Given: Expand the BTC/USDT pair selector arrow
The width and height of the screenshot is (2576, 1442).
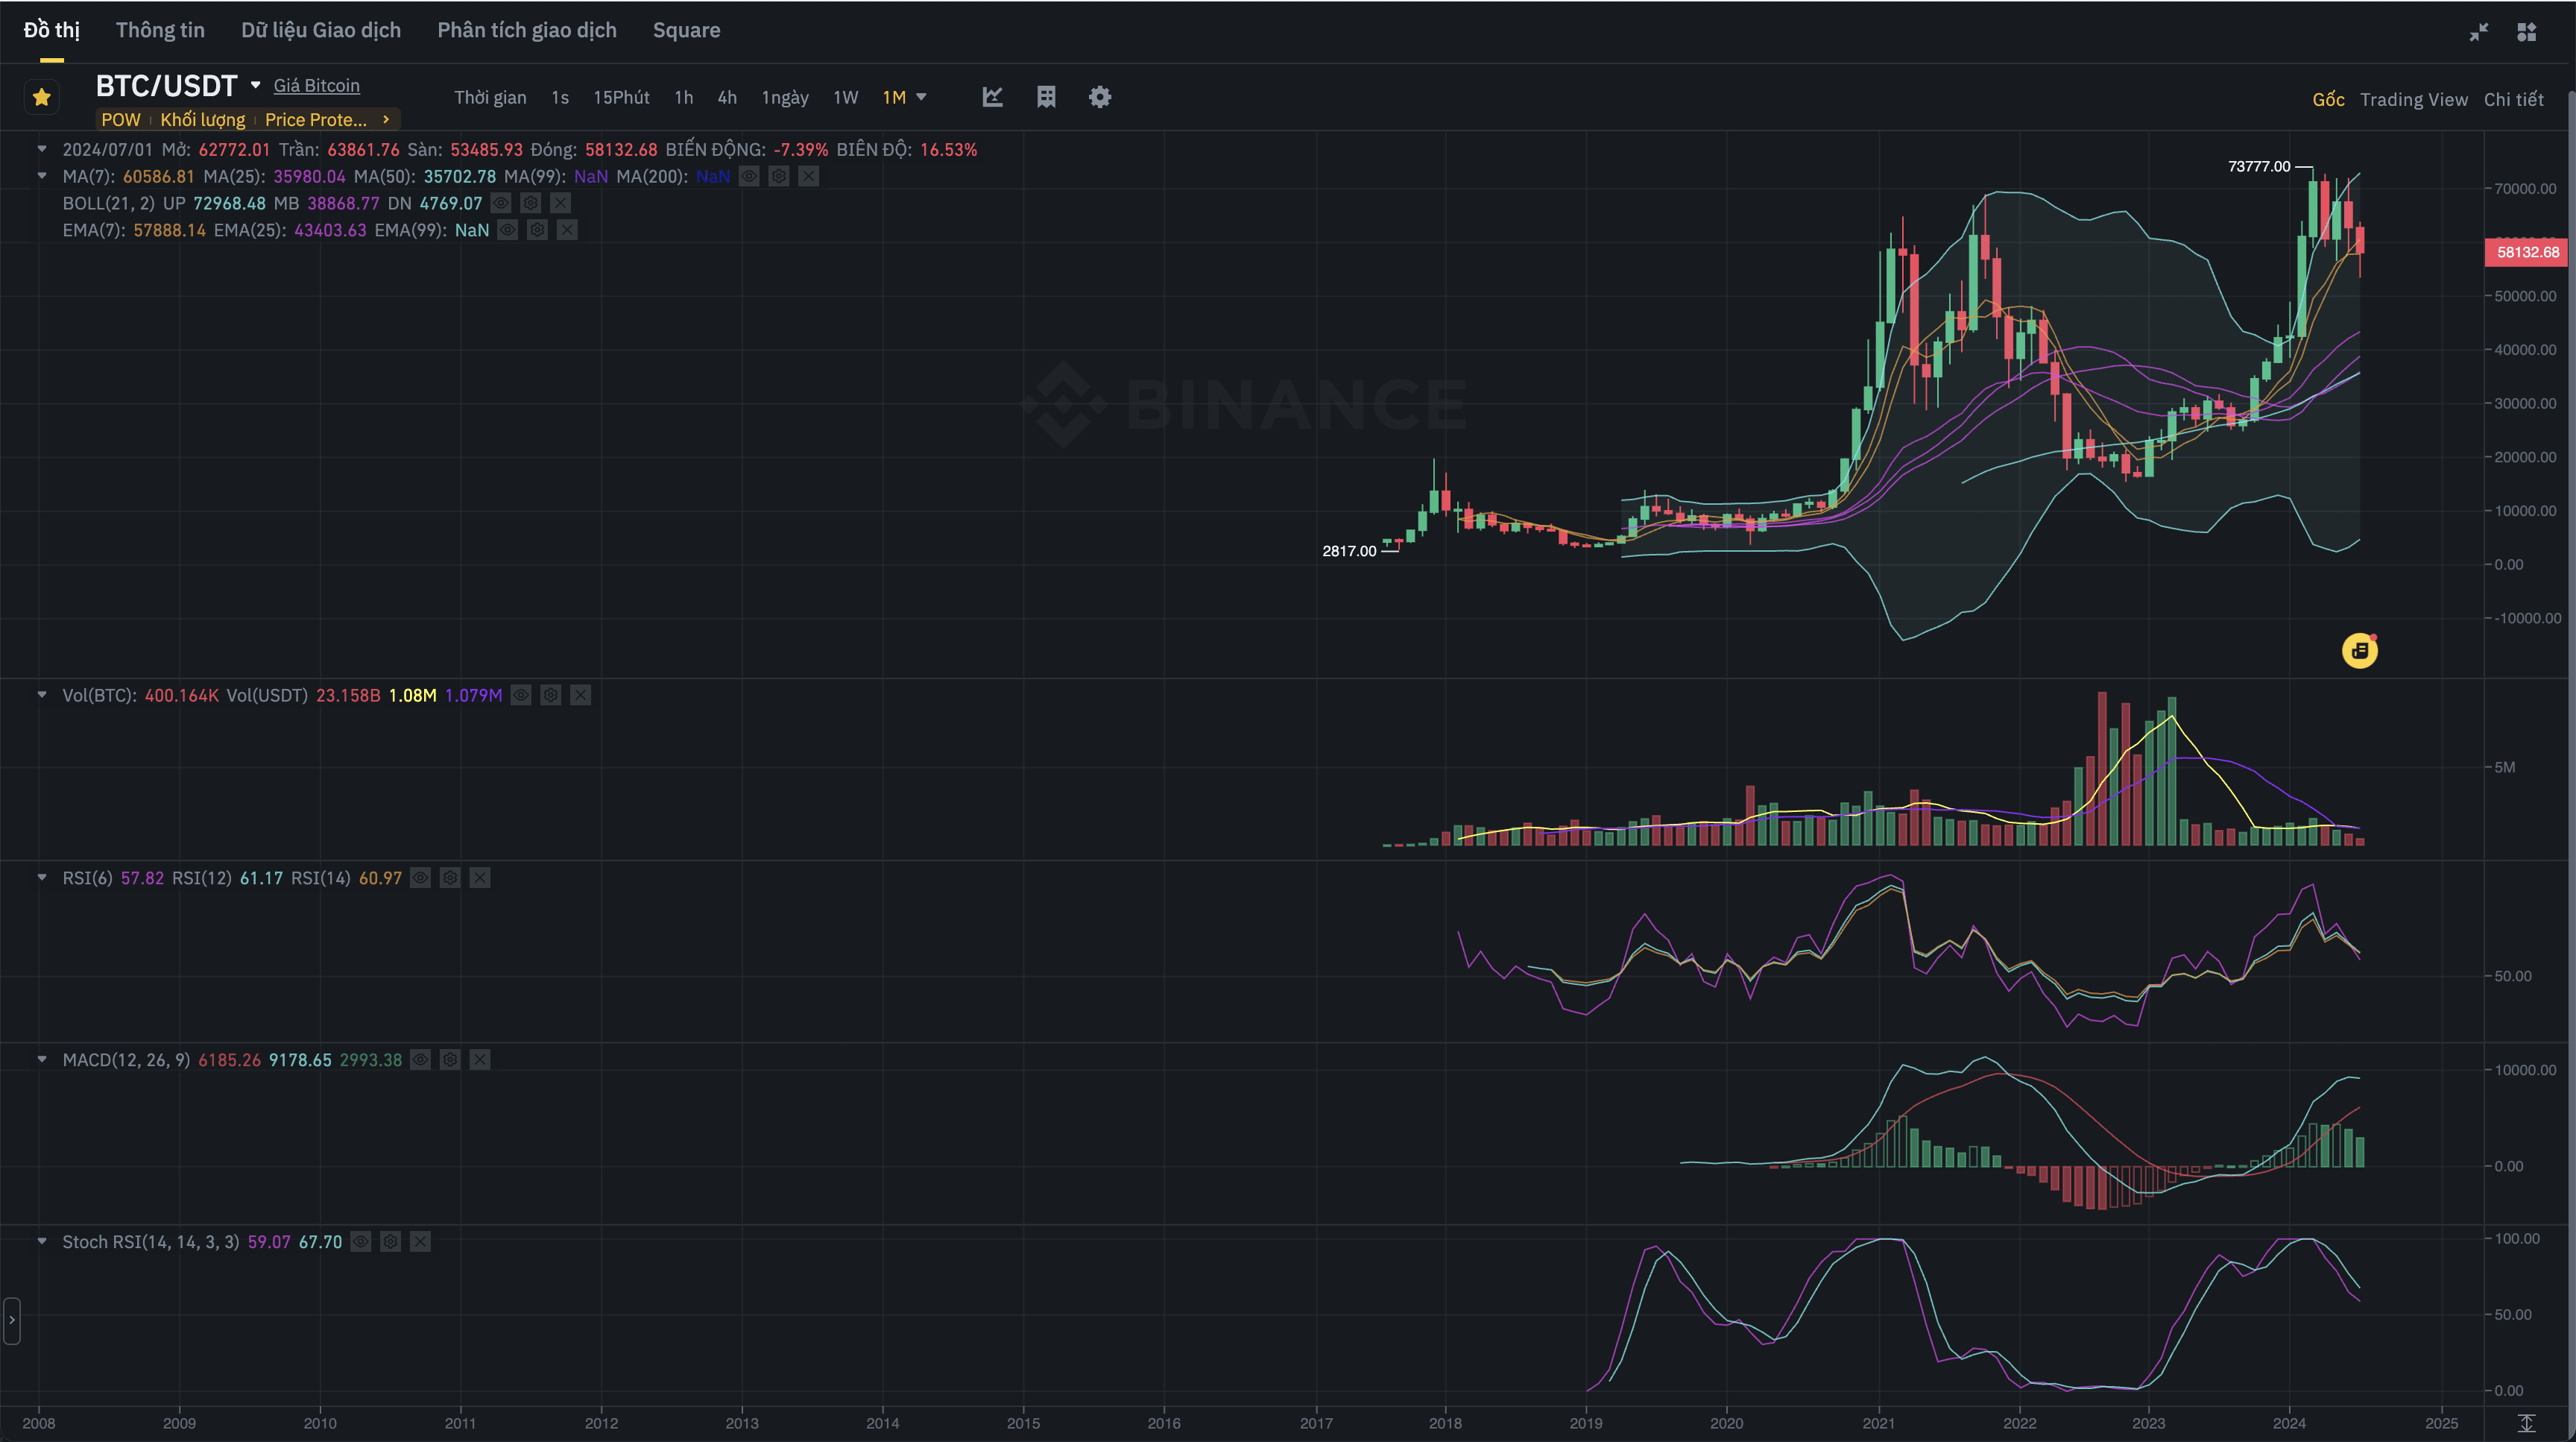Looking at the screenshot, I should pyautogui.click(x=256, y=85).
